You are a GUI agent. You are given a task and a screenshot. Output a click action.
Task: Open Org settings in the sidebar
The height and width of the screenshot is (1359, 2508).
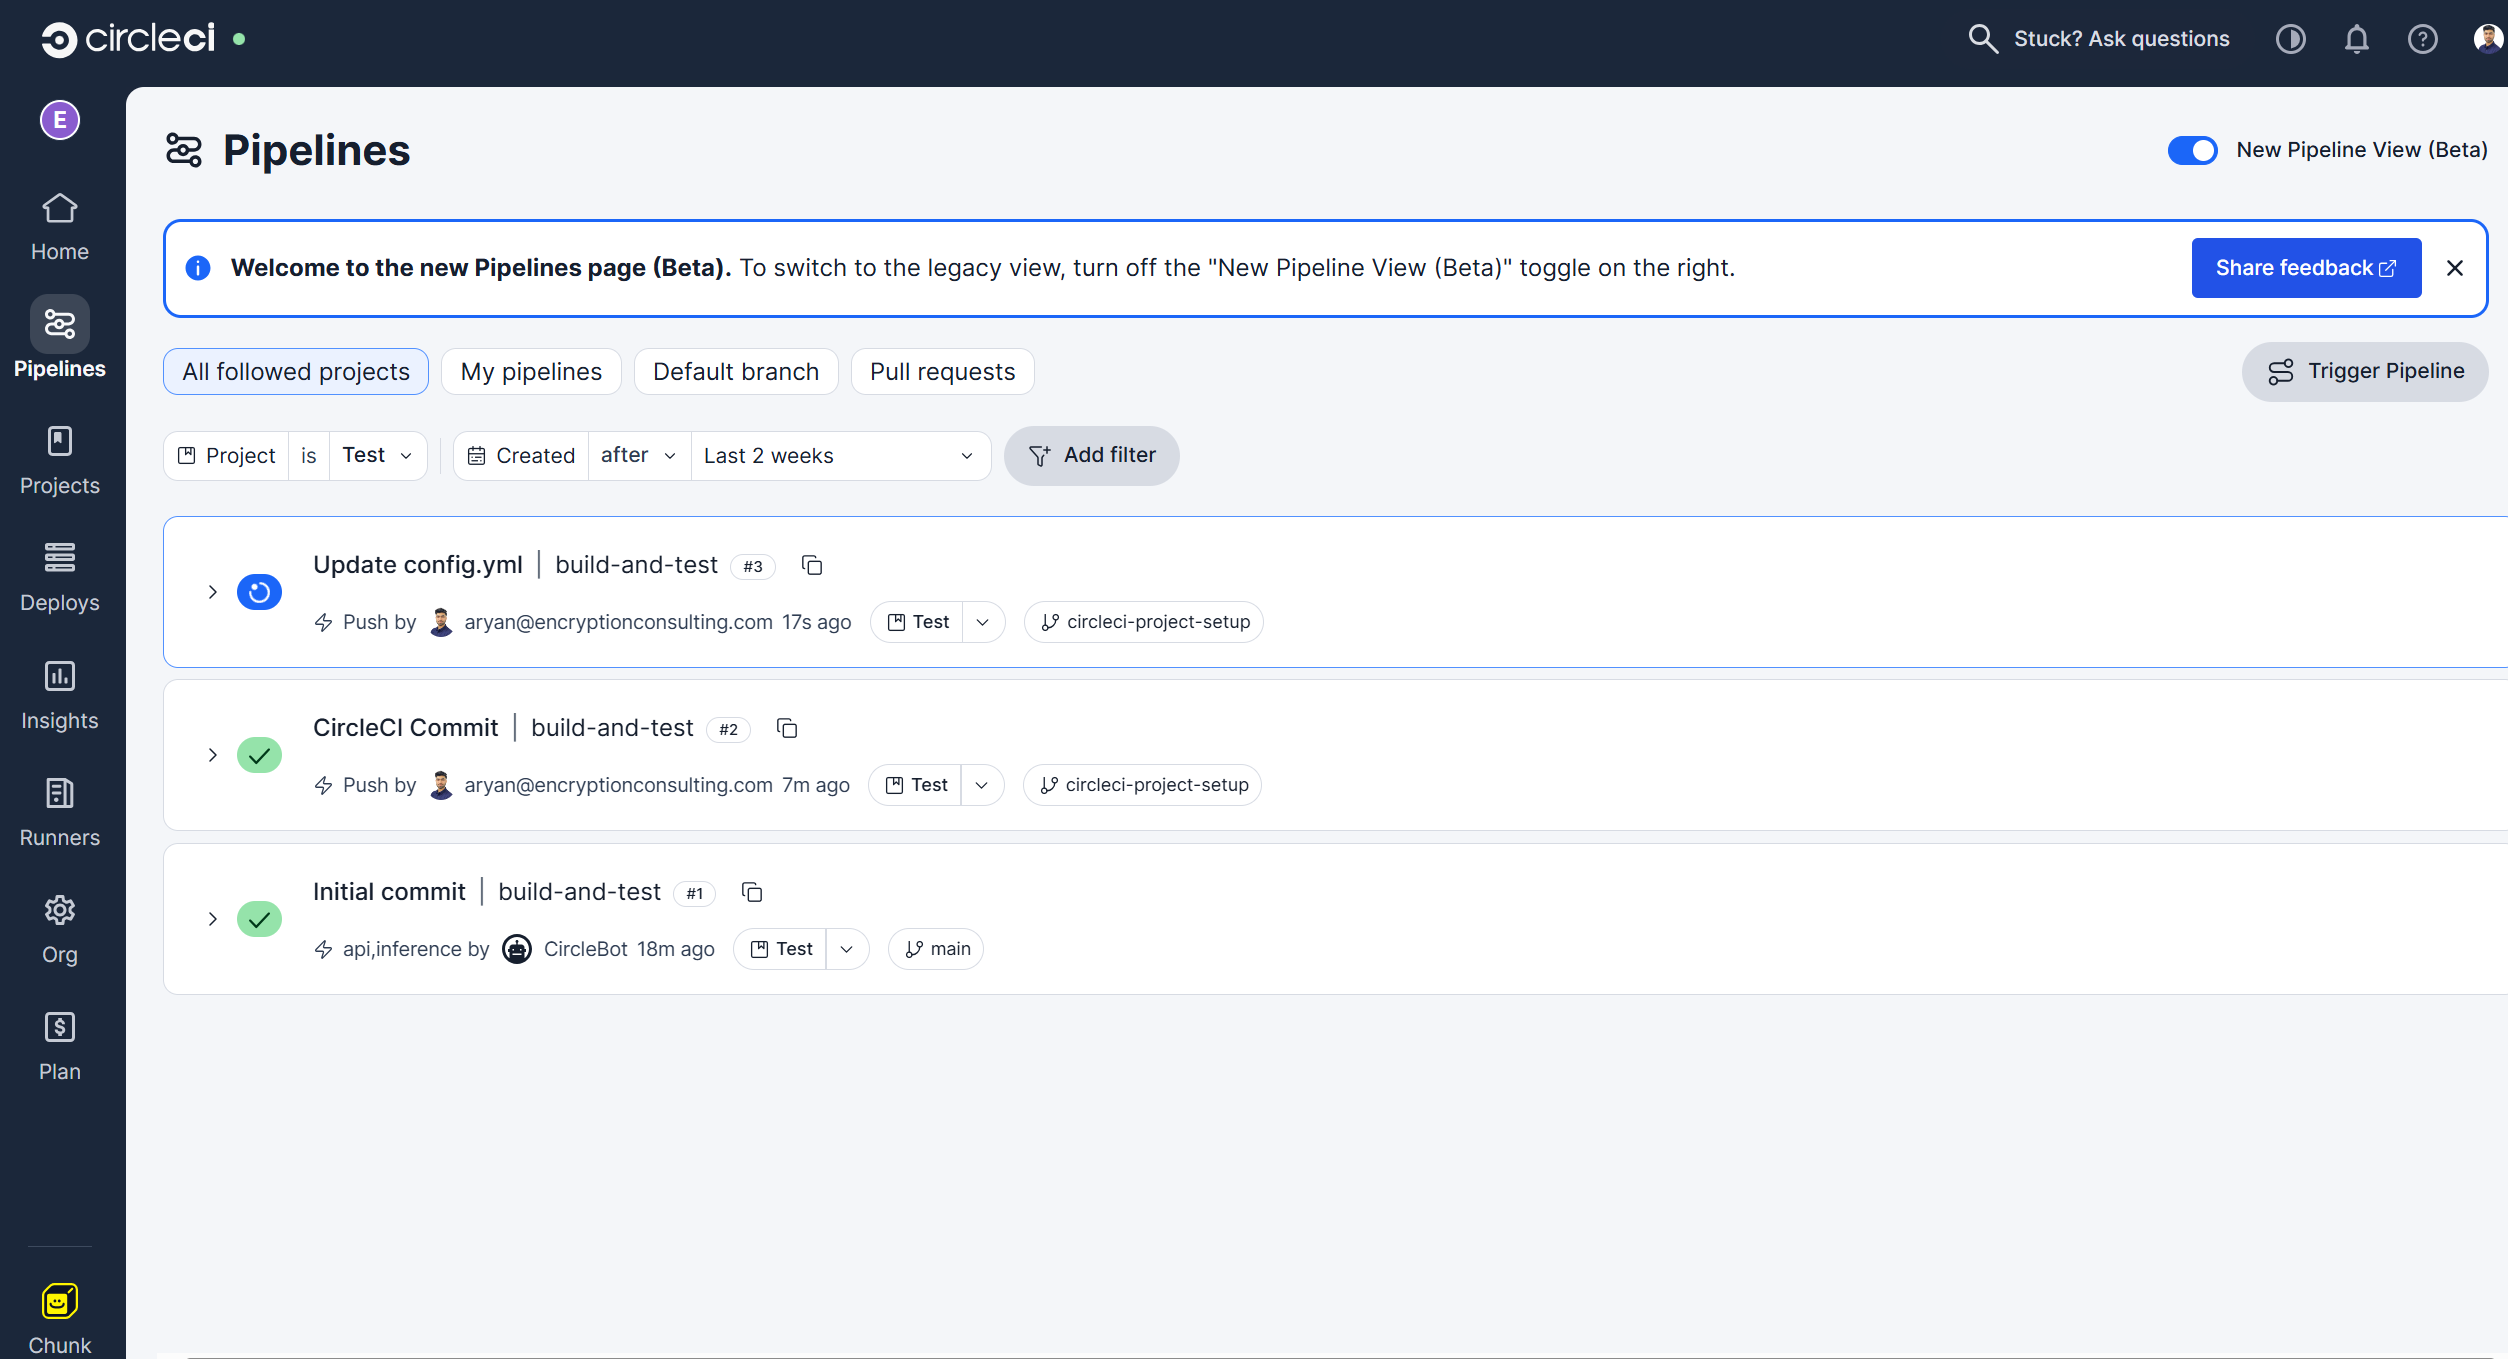[x=60, y=930]
